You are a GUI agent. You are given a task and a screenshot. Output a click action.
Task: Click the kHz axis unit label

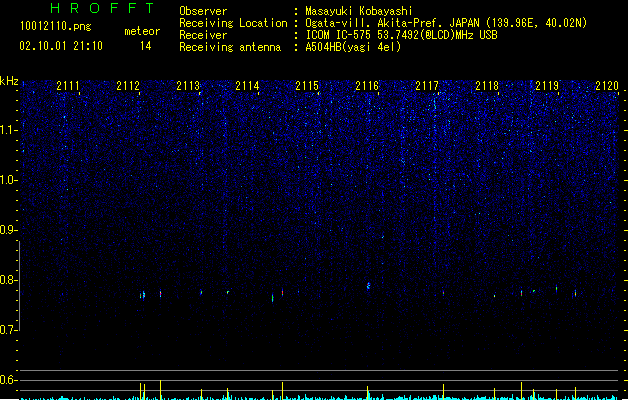(9, 81)
